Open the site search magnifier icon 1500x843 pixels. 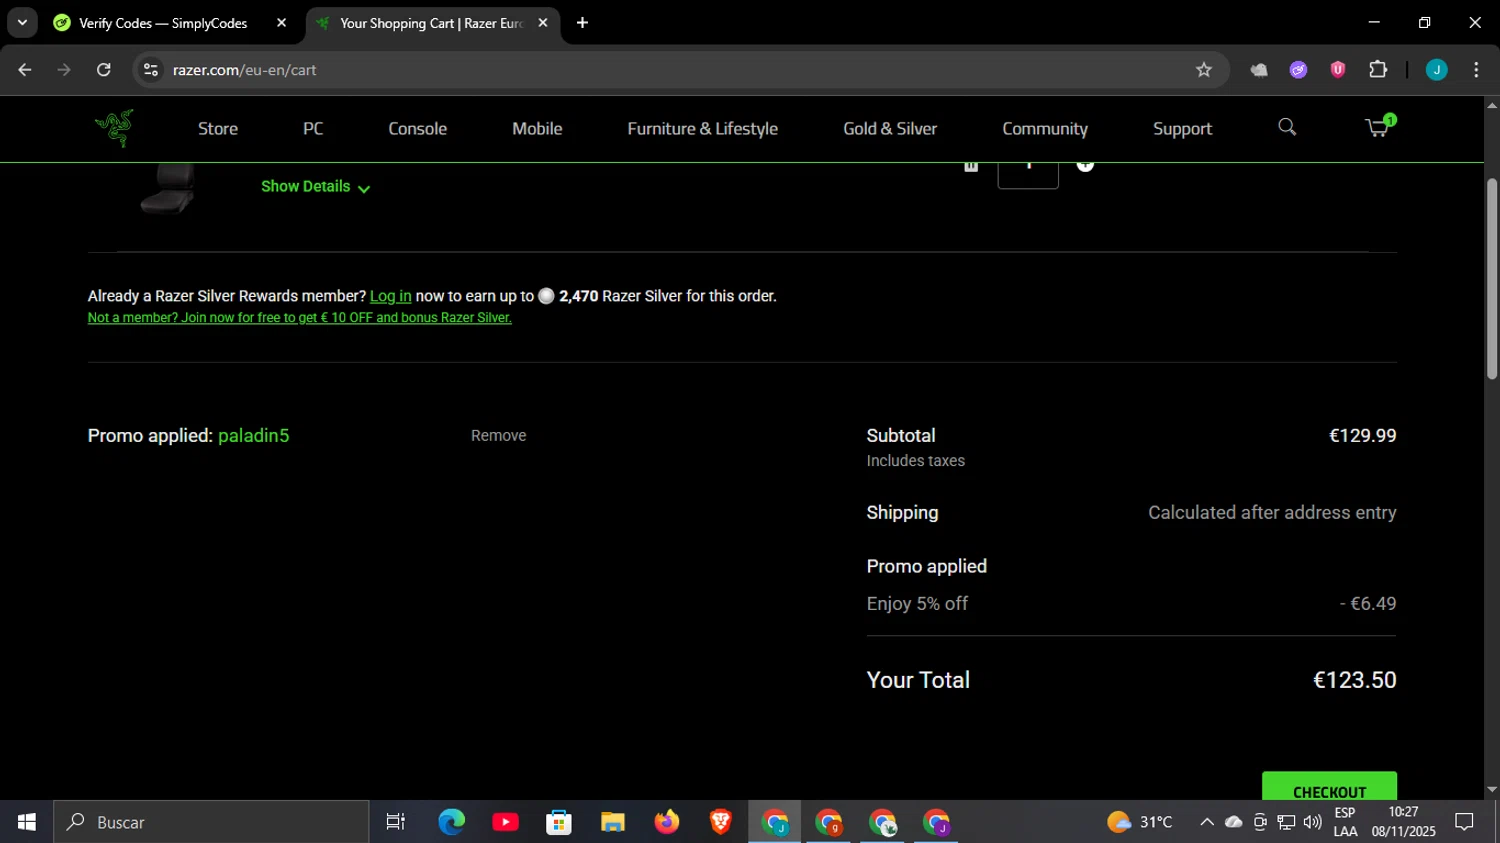[1287, 127]
